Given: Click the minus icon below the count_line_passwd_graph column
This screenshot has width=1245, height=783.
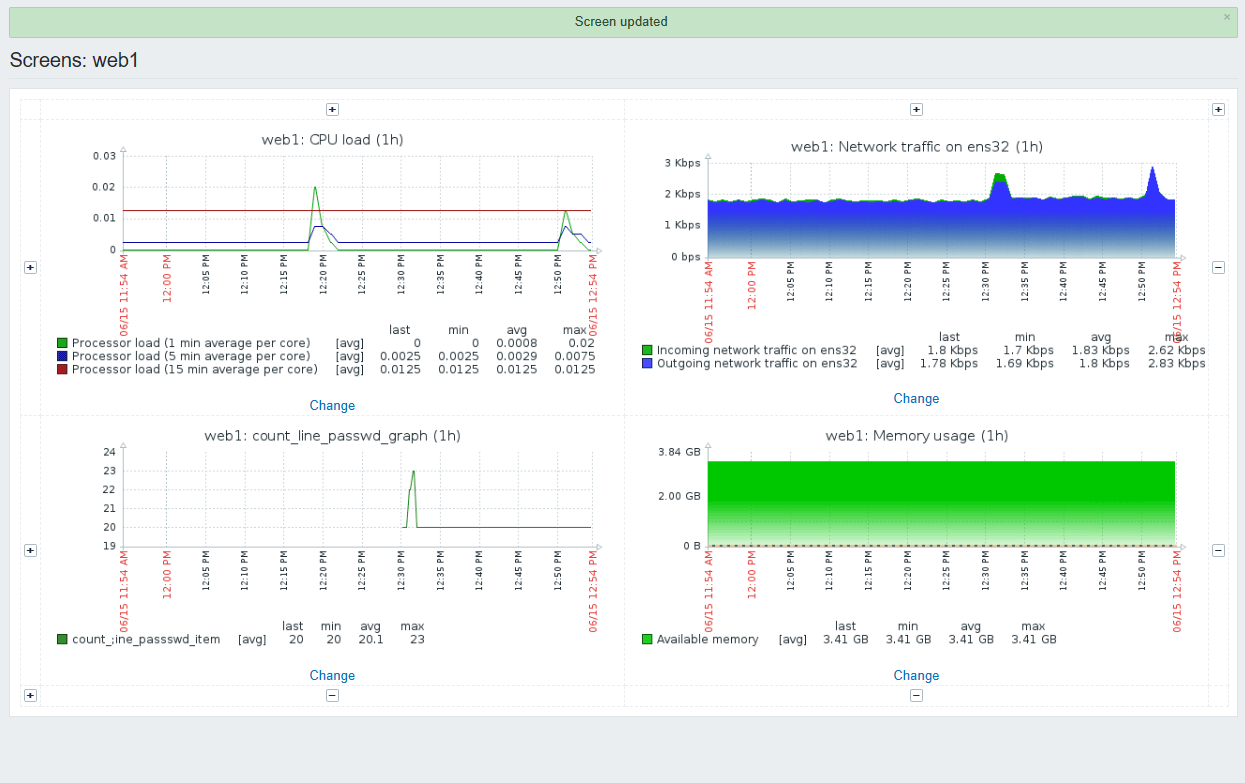Looking at the screenshot, I should (333, 695).
